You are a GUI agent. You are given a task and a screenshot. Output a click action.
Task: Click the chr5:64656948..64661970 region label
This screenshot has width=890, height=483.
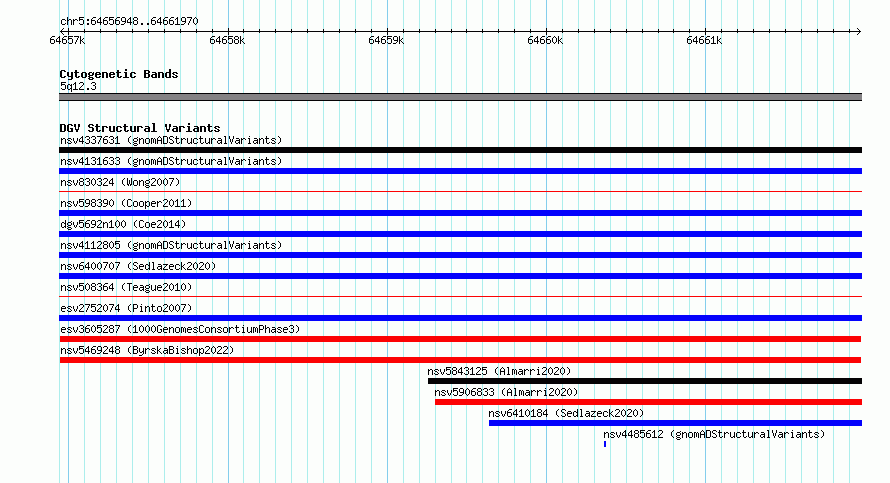pos(129,21)
